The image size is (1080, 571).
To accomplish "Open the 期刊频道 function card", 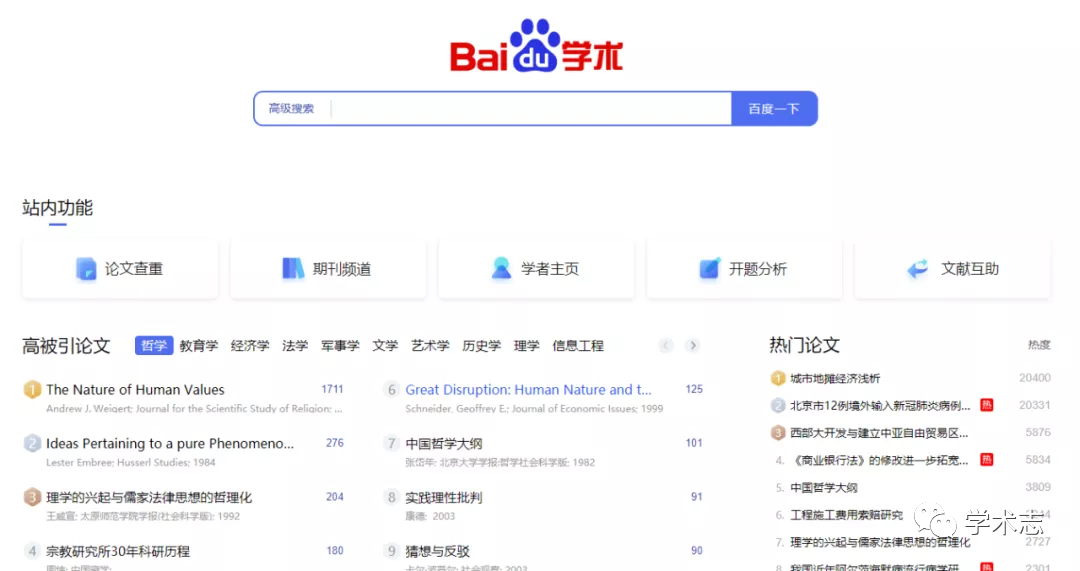I will tap(328, 269).
